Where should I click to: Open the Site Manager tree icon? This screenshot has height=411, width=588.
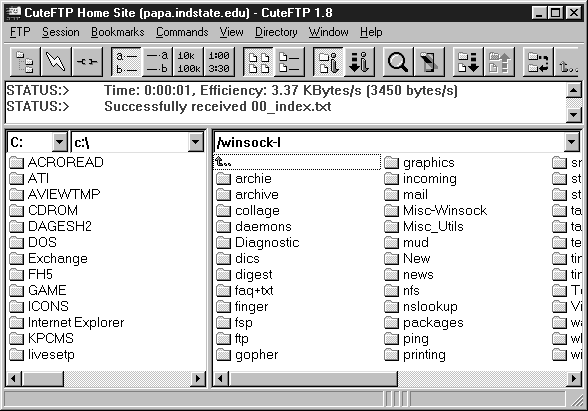click(x=25, y=62)
